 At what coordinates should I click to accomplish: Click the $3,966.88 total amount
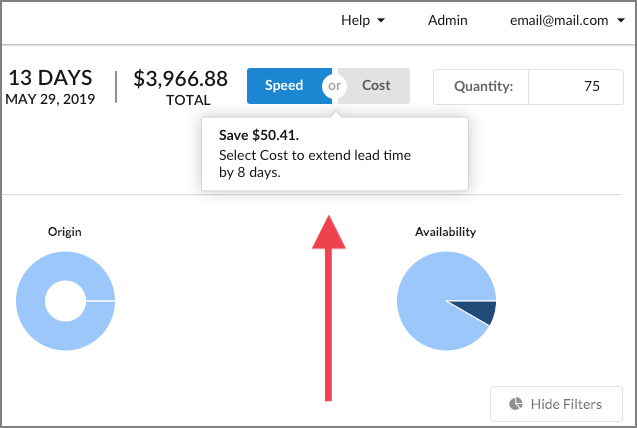[x=180, y=79]
